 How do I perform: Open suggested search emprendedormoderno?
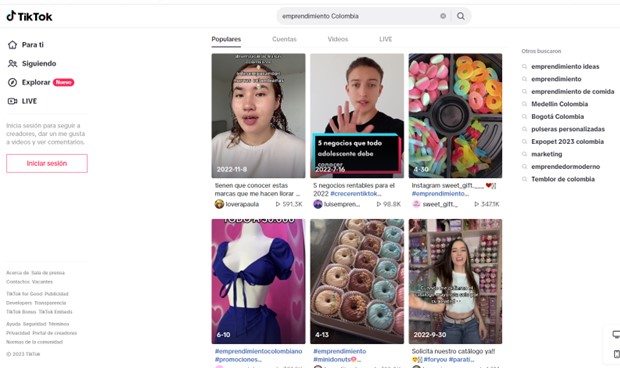[565, 167]
